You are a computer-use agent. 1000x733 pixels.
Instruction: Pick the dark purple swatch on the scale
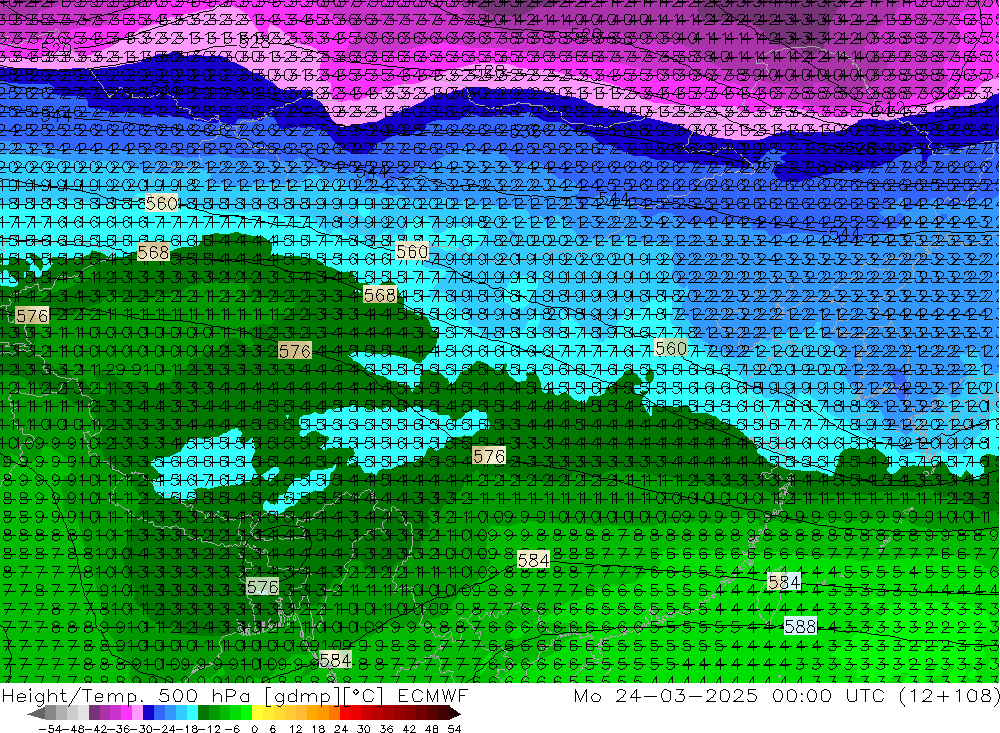point(94,713)
